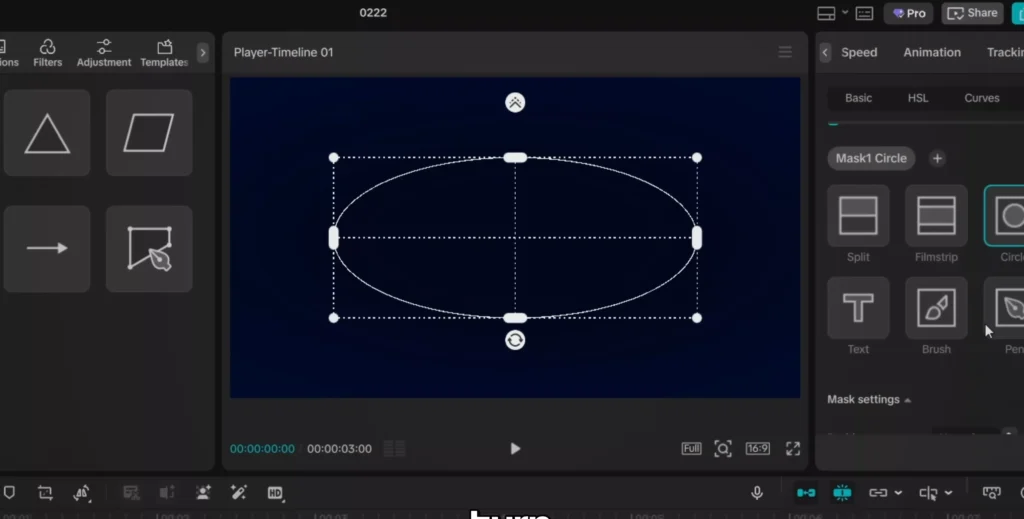This screenshot has height=519, width=1024.
Task: Open the 16:9 aspect ratio selector
Action: click(x=758, y=448)
